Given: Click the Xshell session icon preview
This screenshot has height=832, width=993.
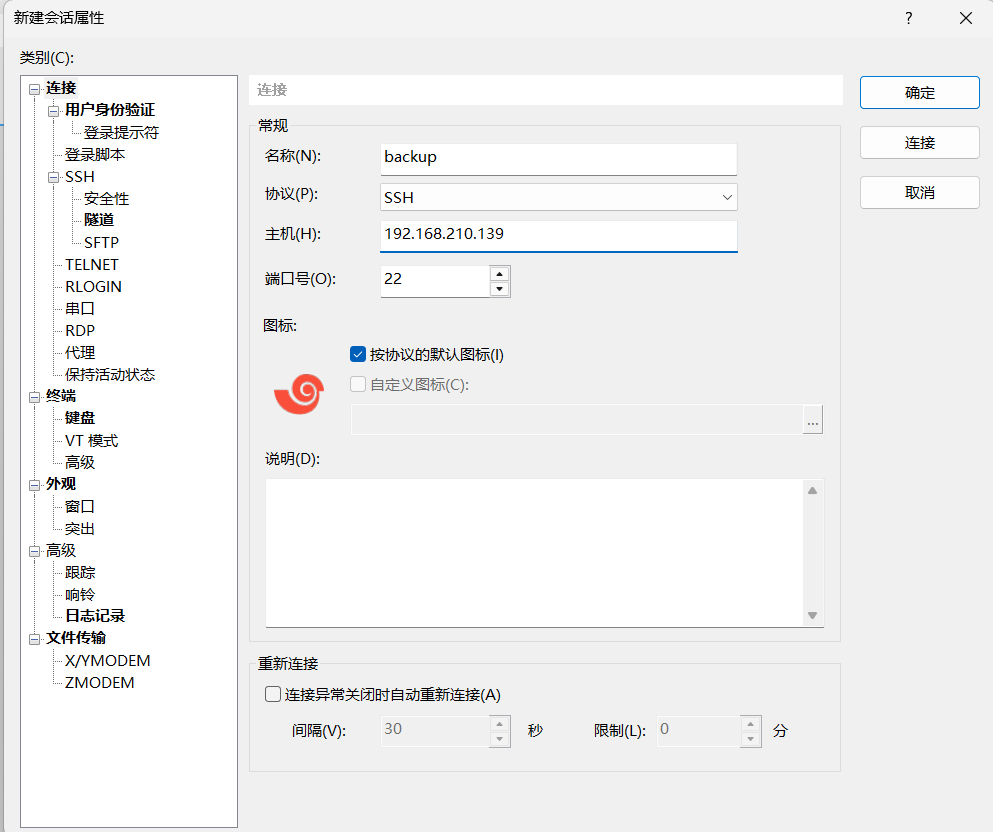Looking at the screenshot, I should [299, 394].
